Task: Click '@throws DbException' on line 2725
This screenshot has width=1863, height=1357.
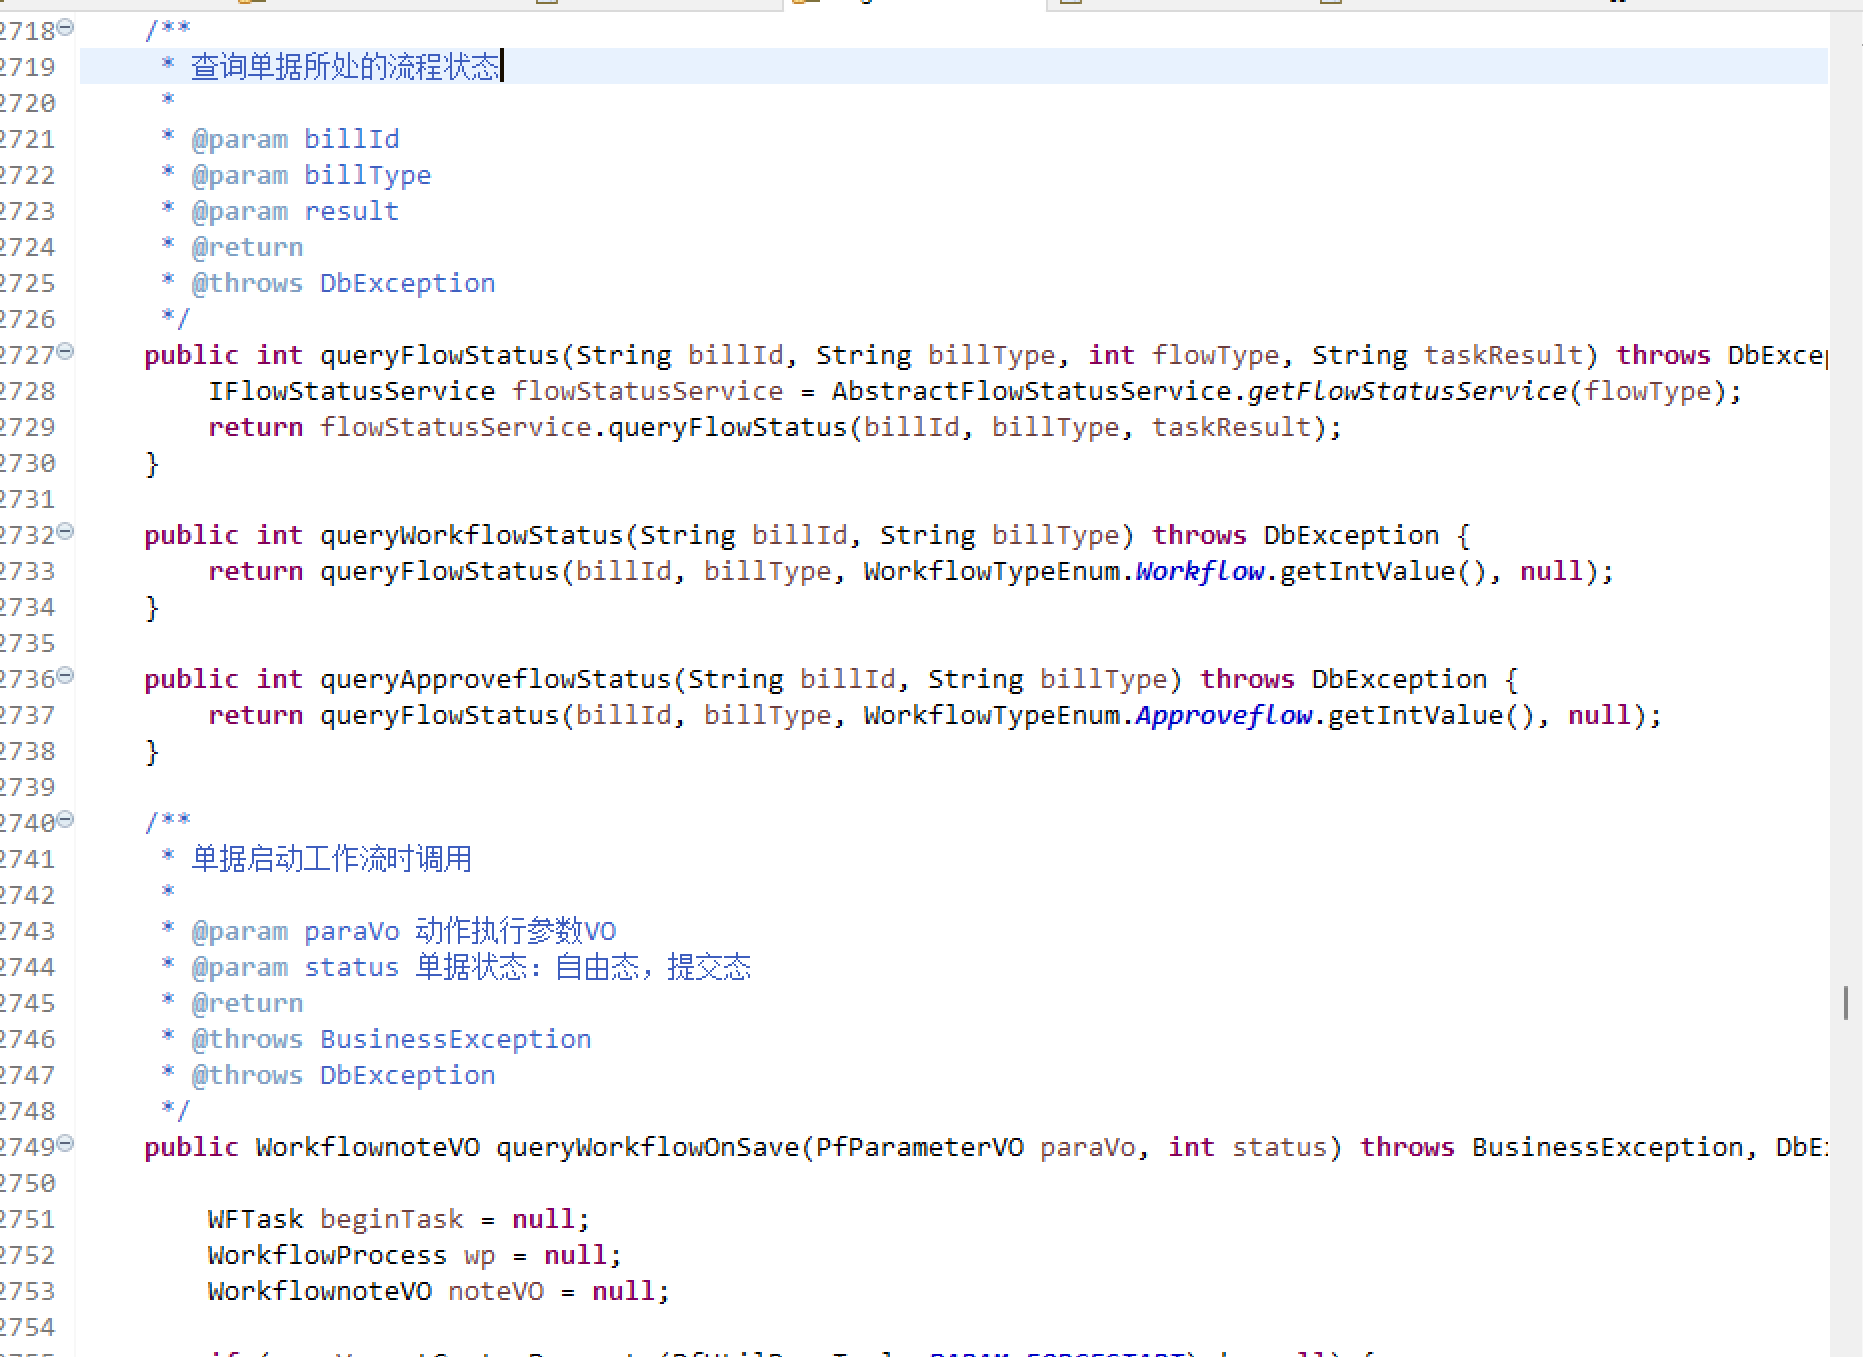Action: [x=343, y=283]
